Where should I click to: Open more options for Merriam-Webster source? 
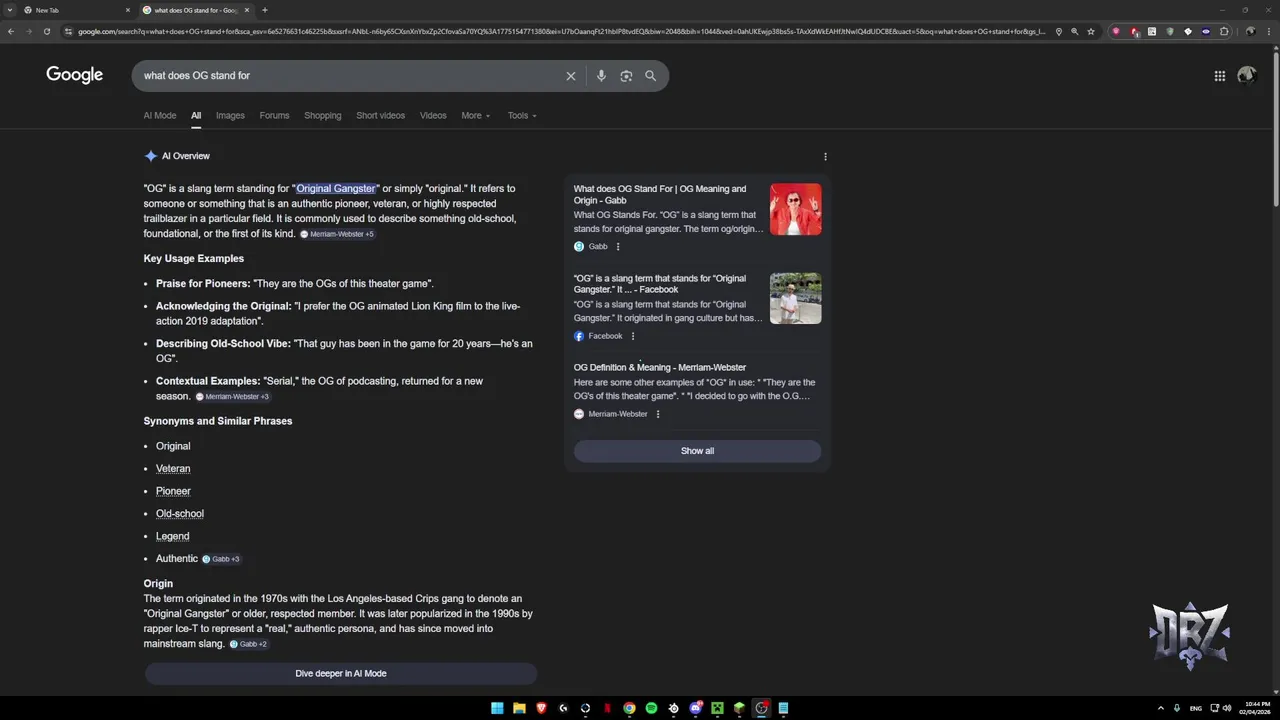(x=658, y=414)
